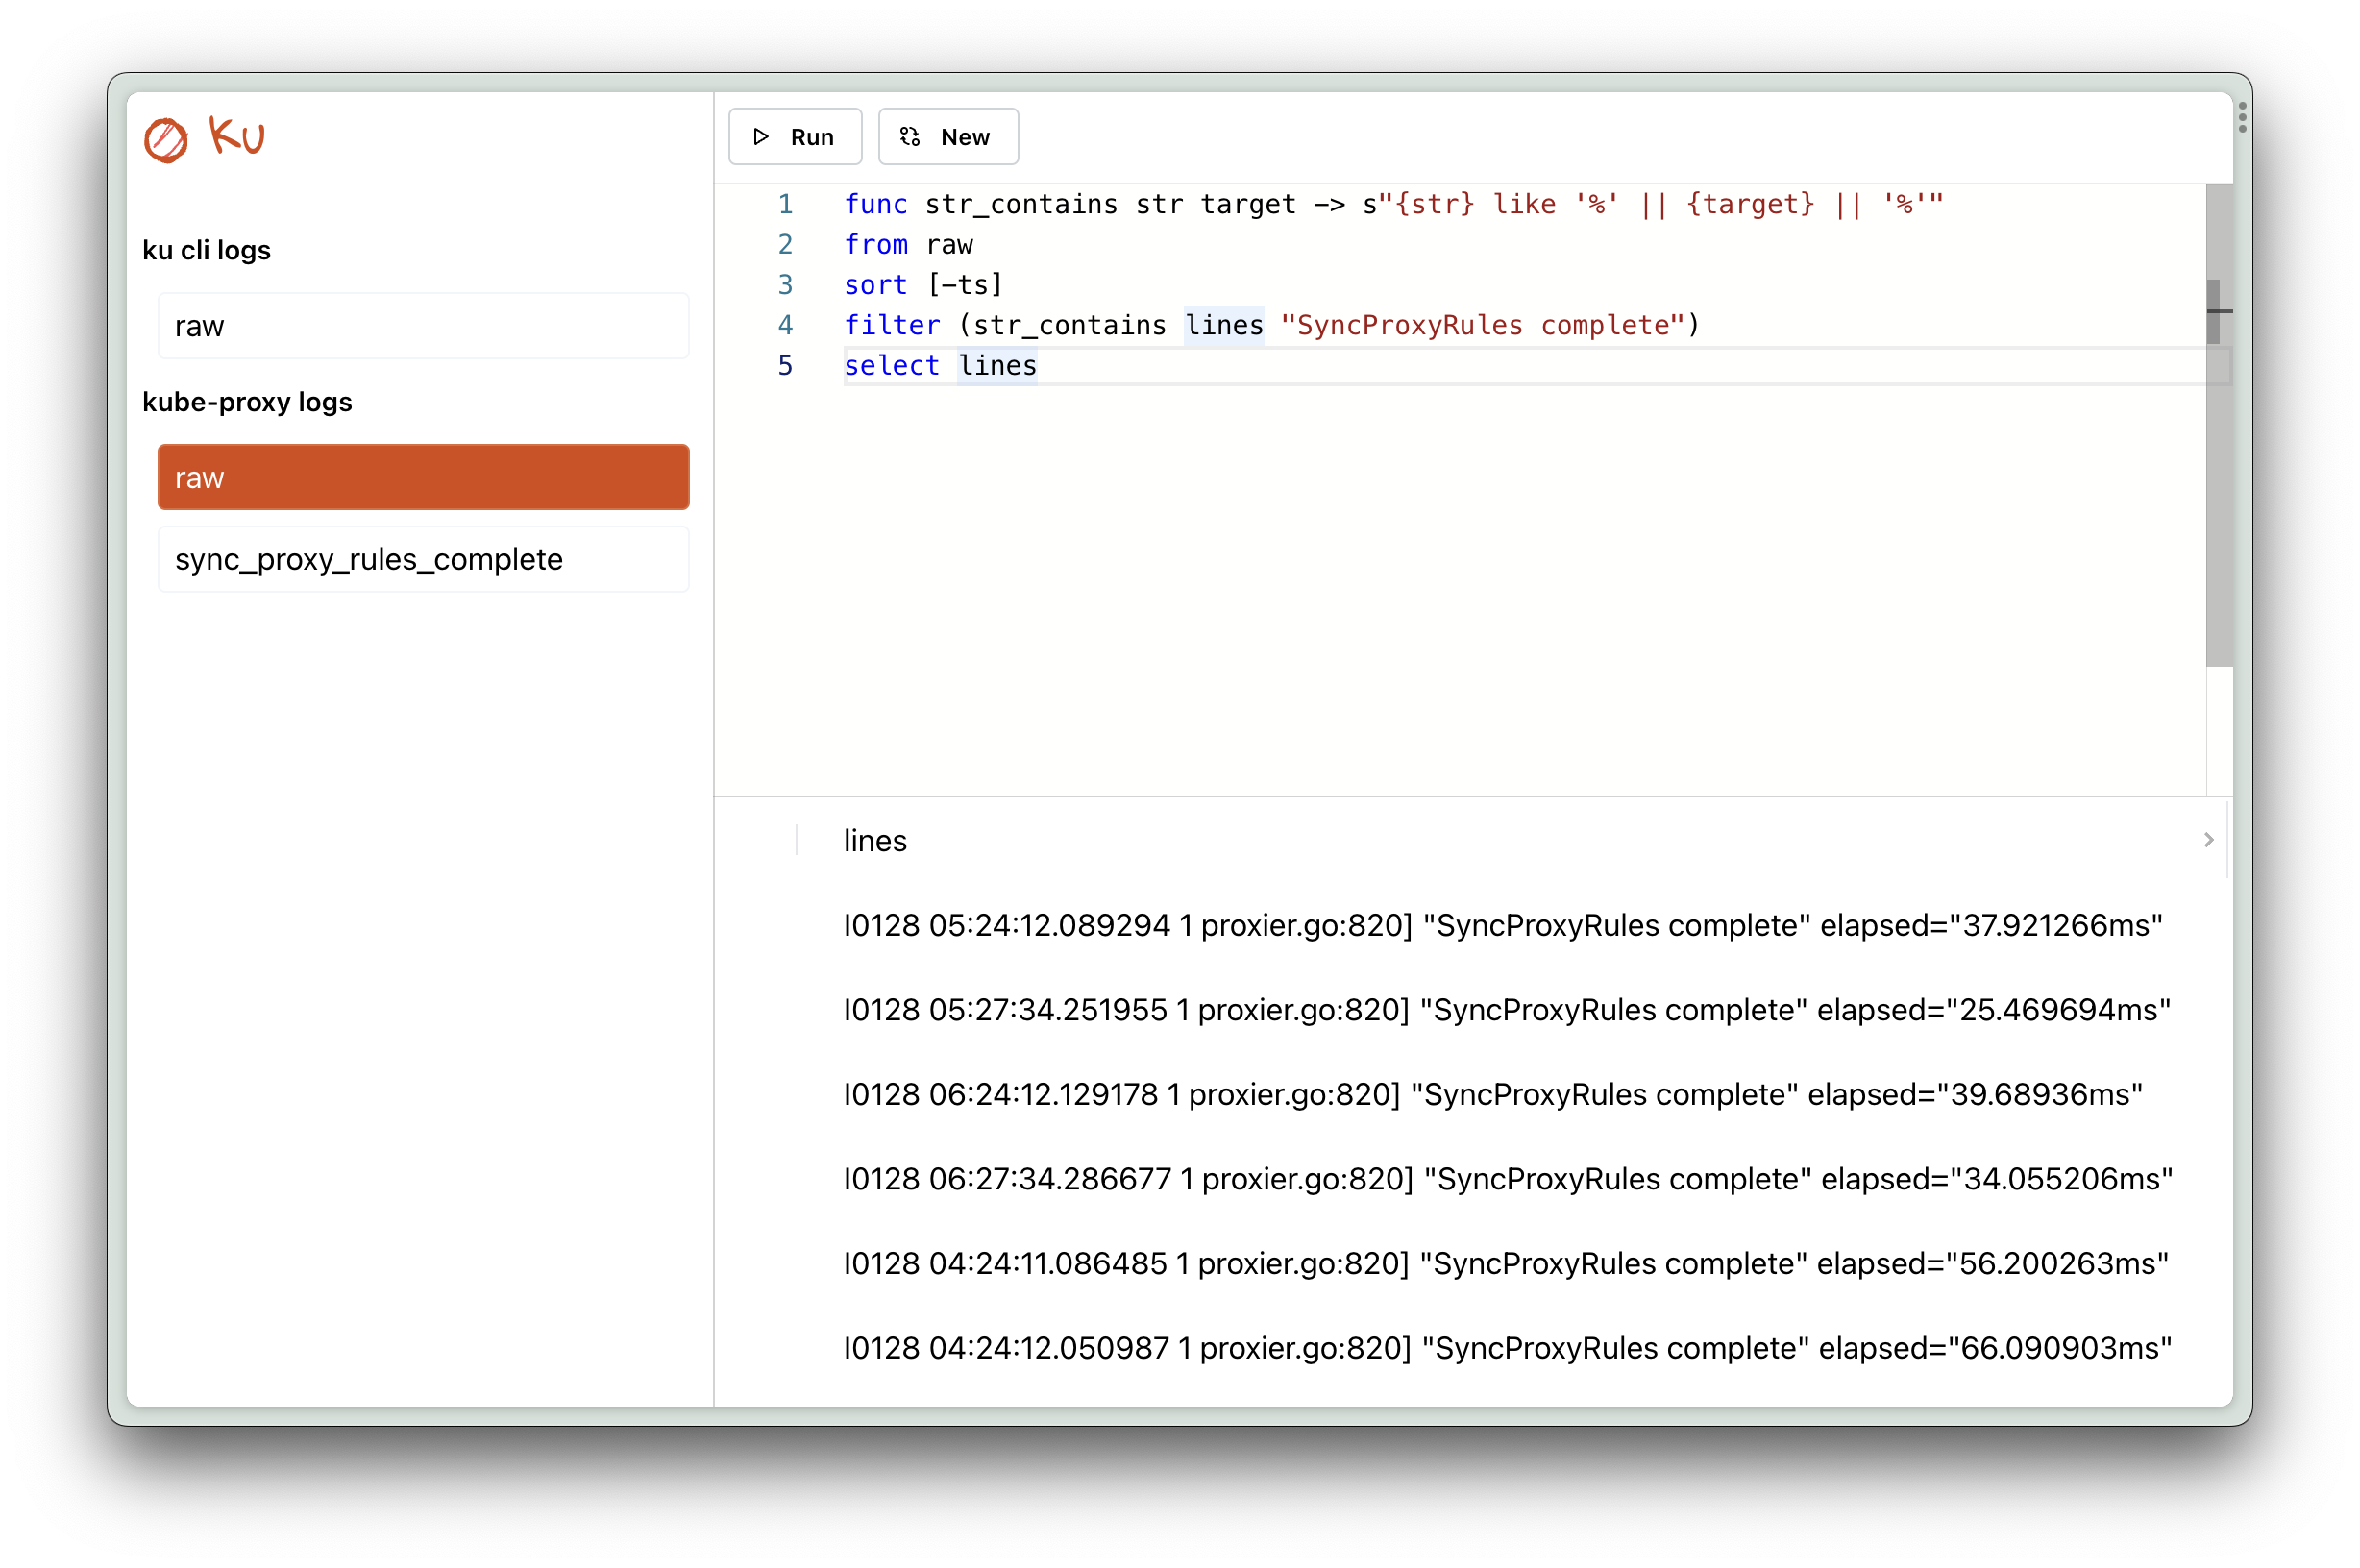Open the three-dot menu at window corner
2360x1568 pixels.
coord(2242,118)
